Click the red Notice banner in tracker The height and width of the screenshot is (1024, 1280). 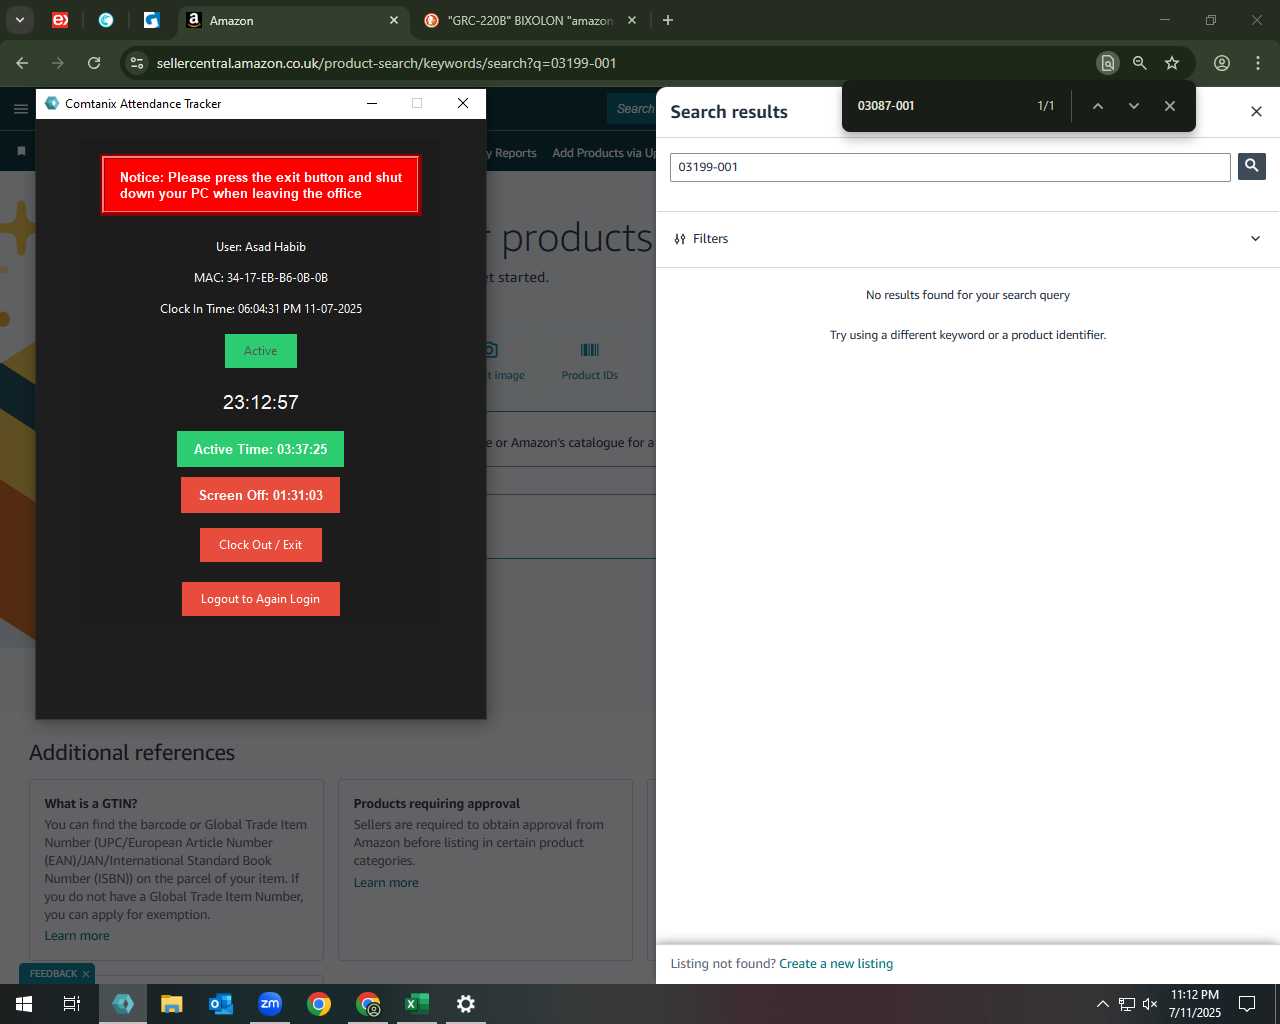pos(260,185)
